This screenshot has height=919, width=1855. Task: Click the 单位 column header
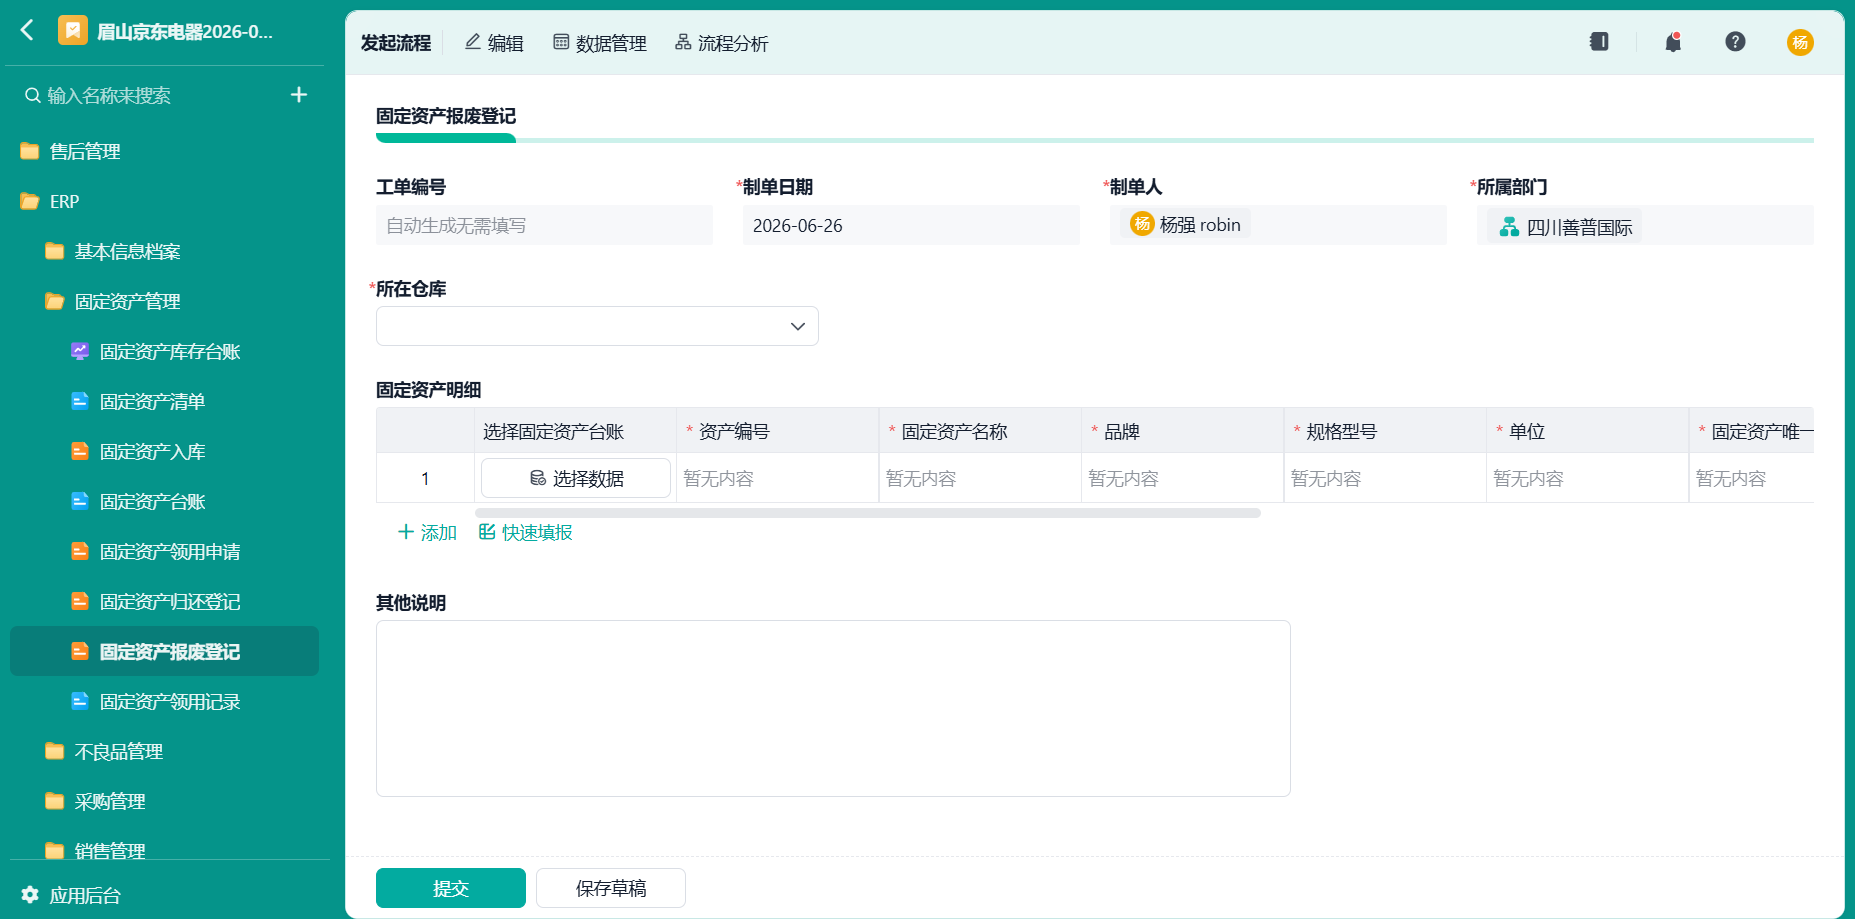[x=1588, y=431]
